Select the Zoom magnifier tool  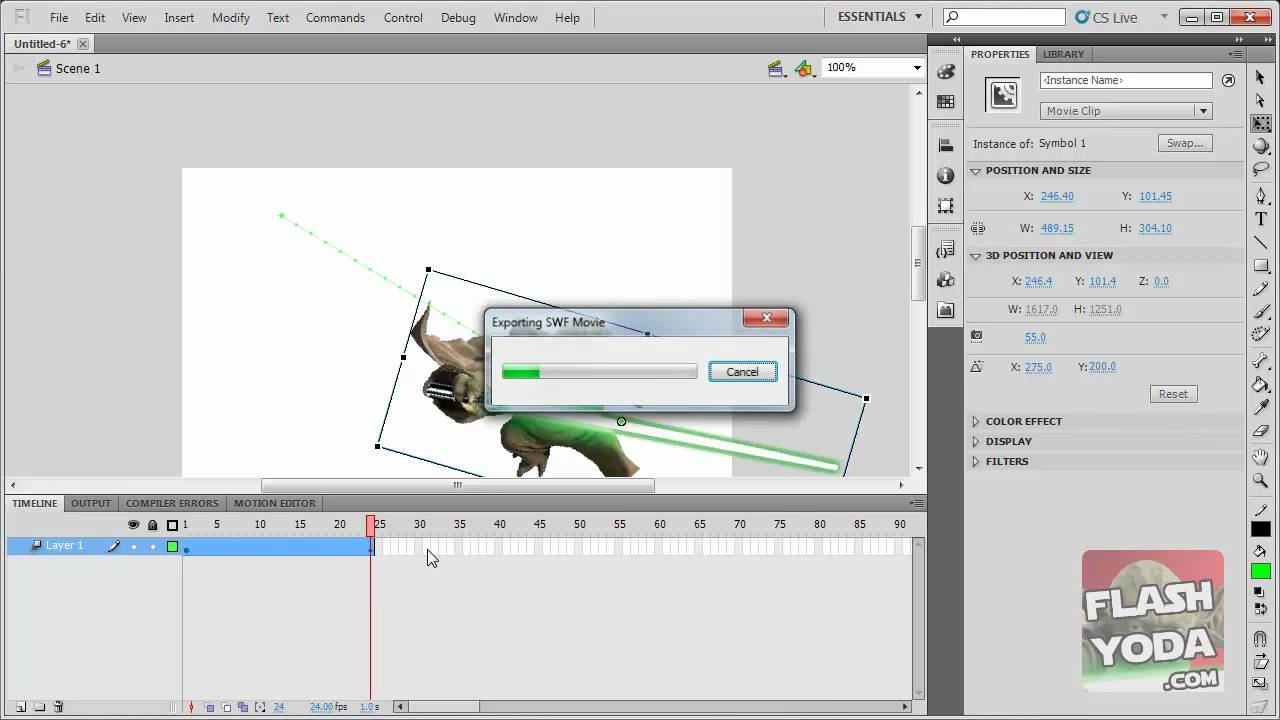[1261, 481]
